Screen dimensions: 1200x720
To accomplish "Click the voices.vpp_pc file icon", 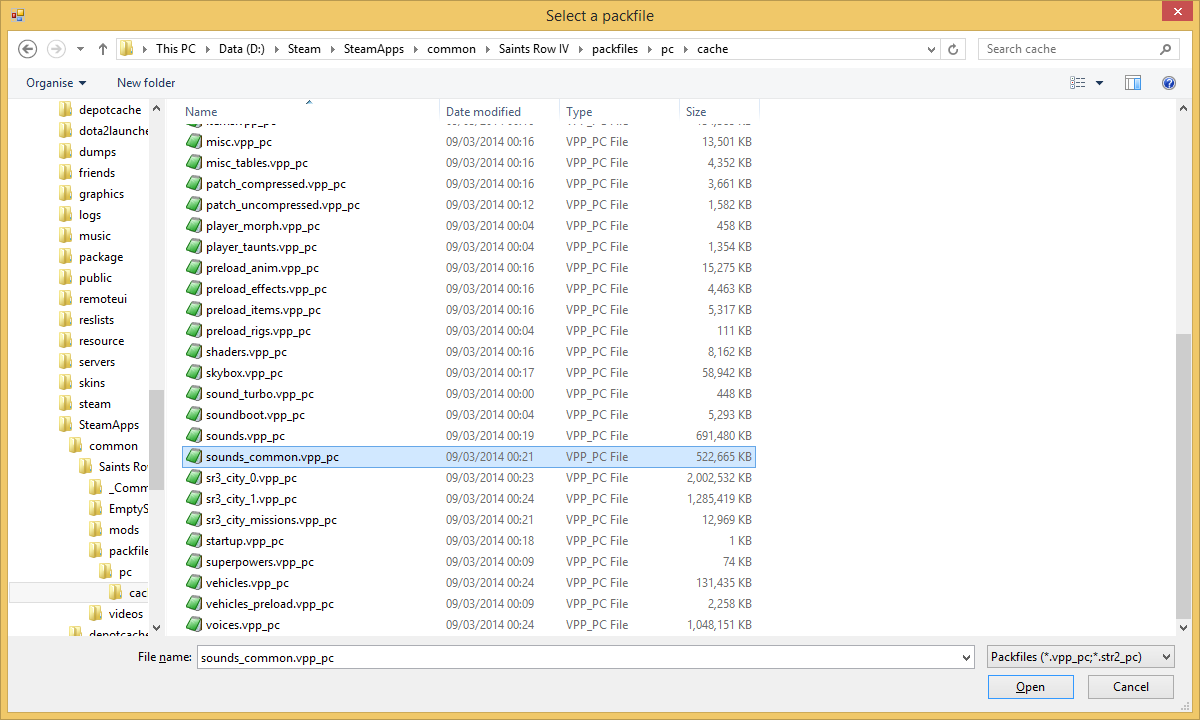I will [194, 625].
